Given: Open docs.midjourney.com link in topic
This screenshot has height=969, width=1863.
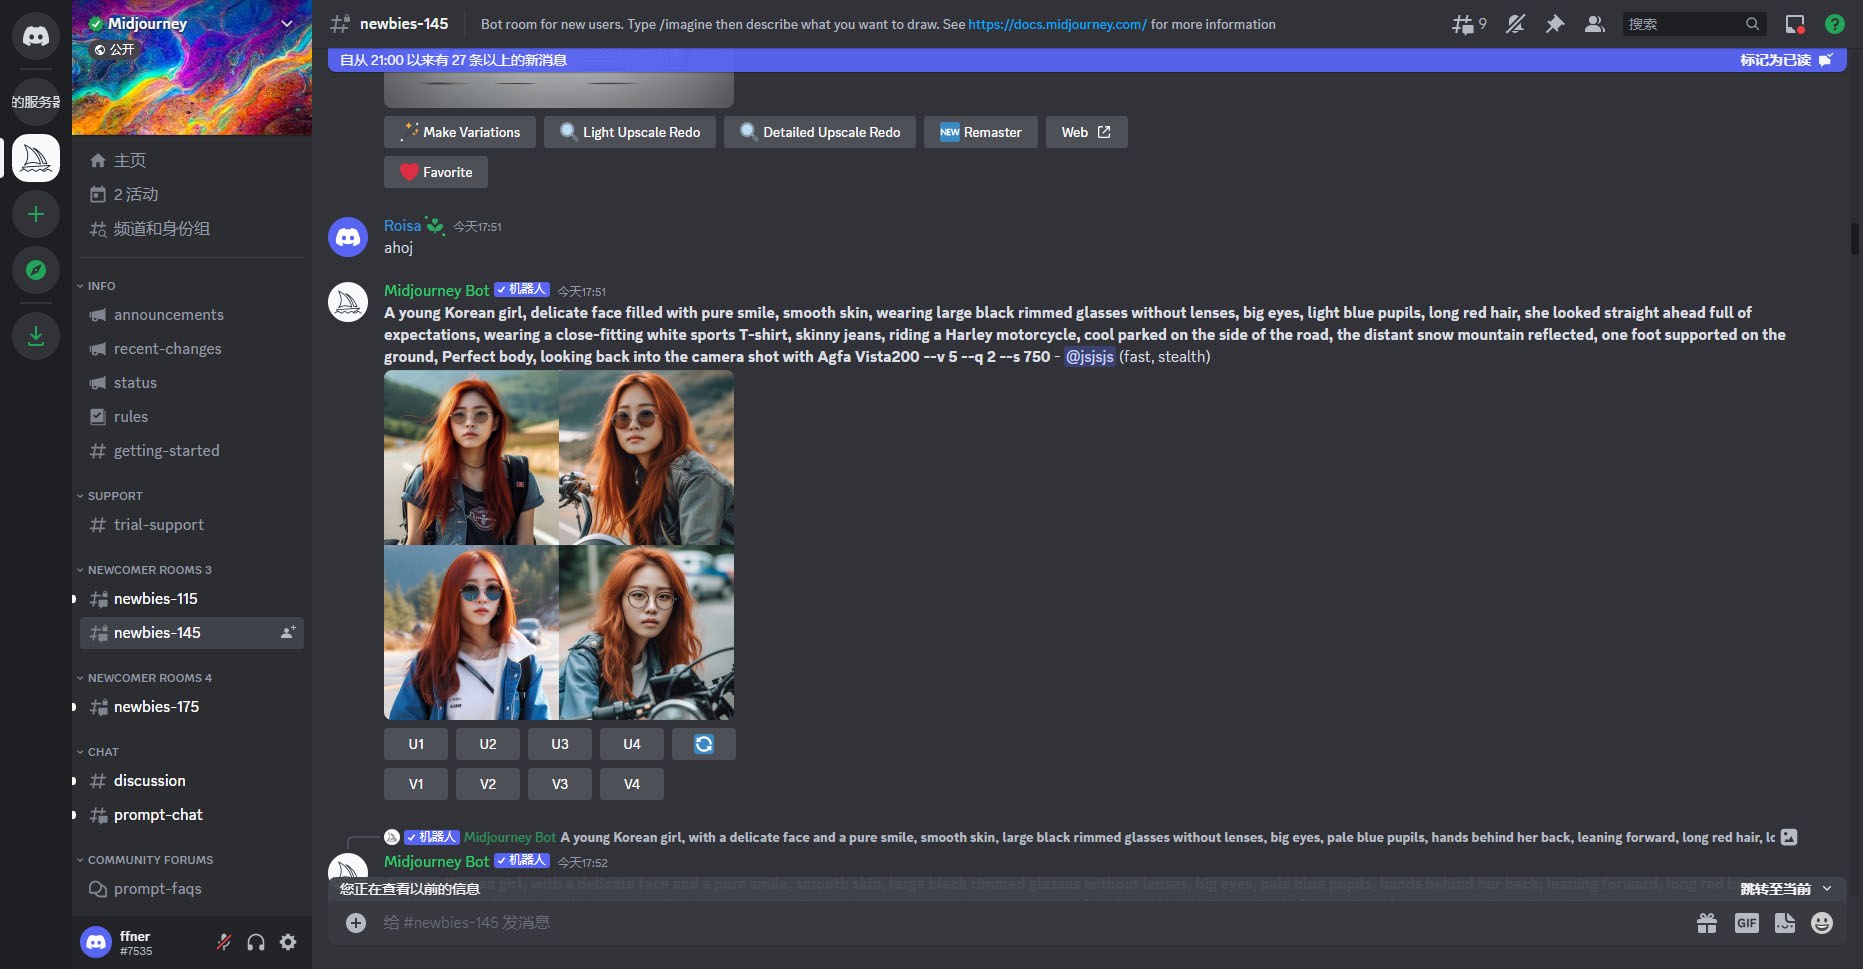Looking at the screenshot, I should point(1057,24).
